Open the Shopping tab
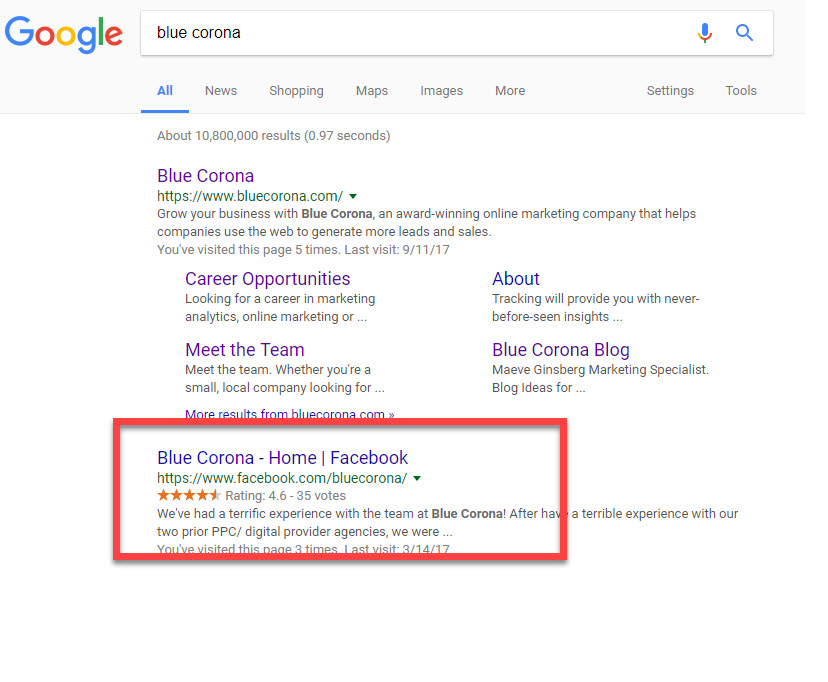The image size is (828, 682). (296, 91)
